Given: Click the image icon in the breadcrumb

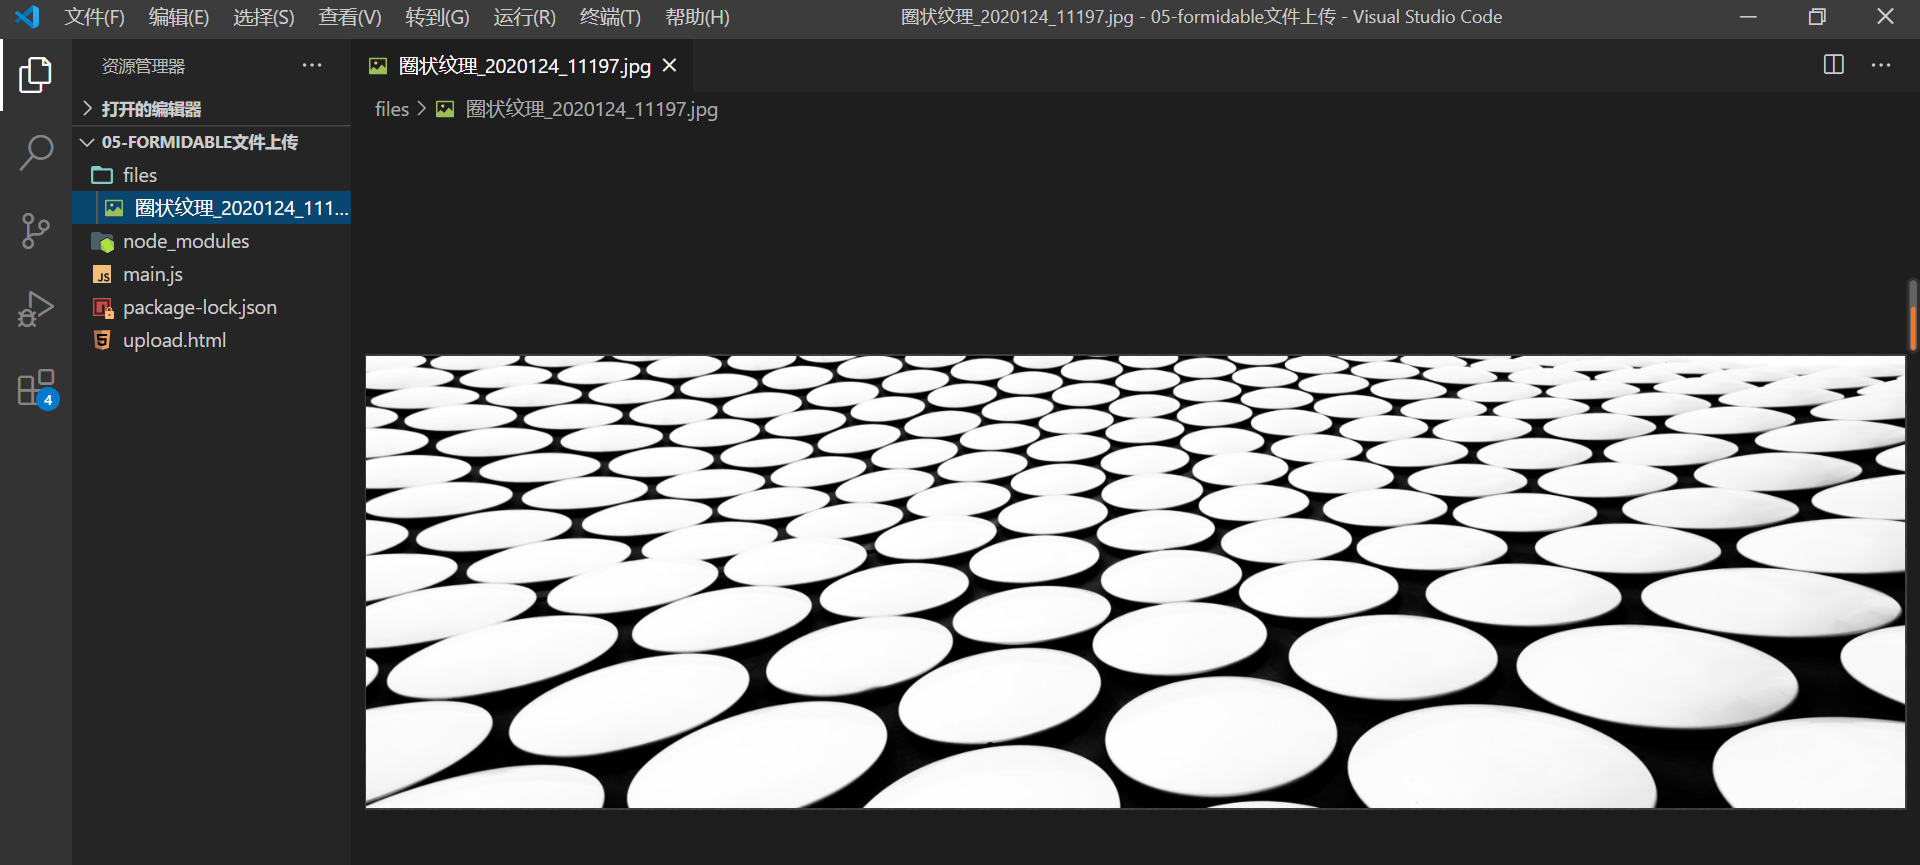Looking at the screenshot, I should (445, 109).
